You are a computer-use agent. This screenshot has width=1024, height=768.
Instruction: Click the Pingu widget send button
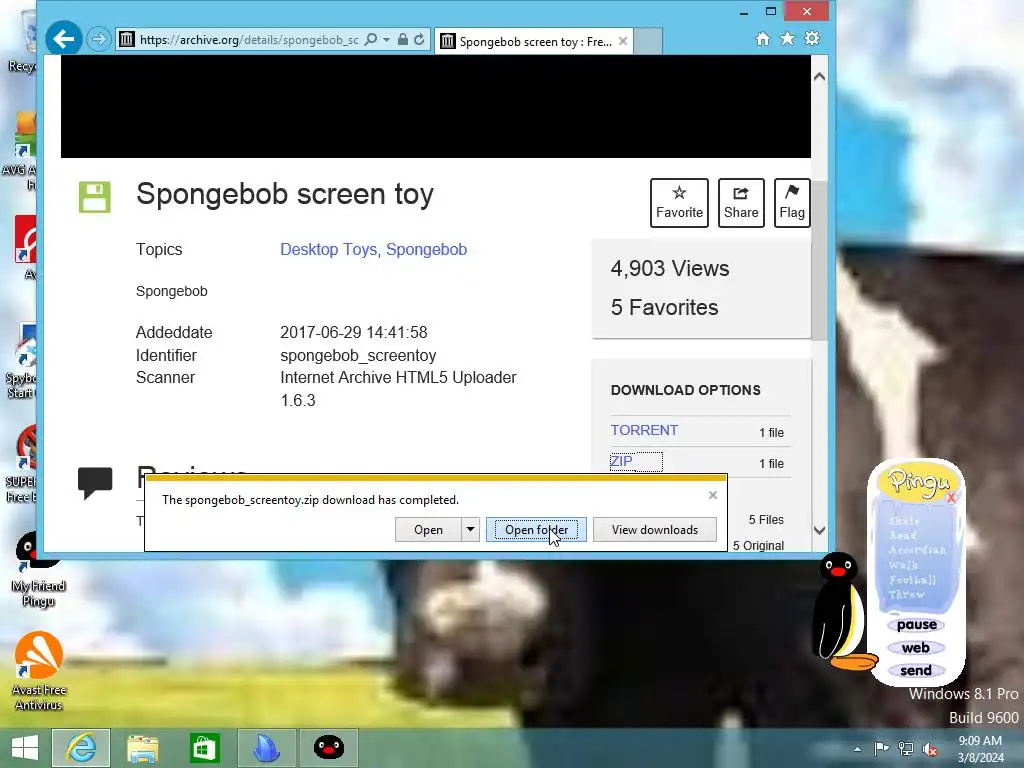pyautogui.click(x=916, y=671)
